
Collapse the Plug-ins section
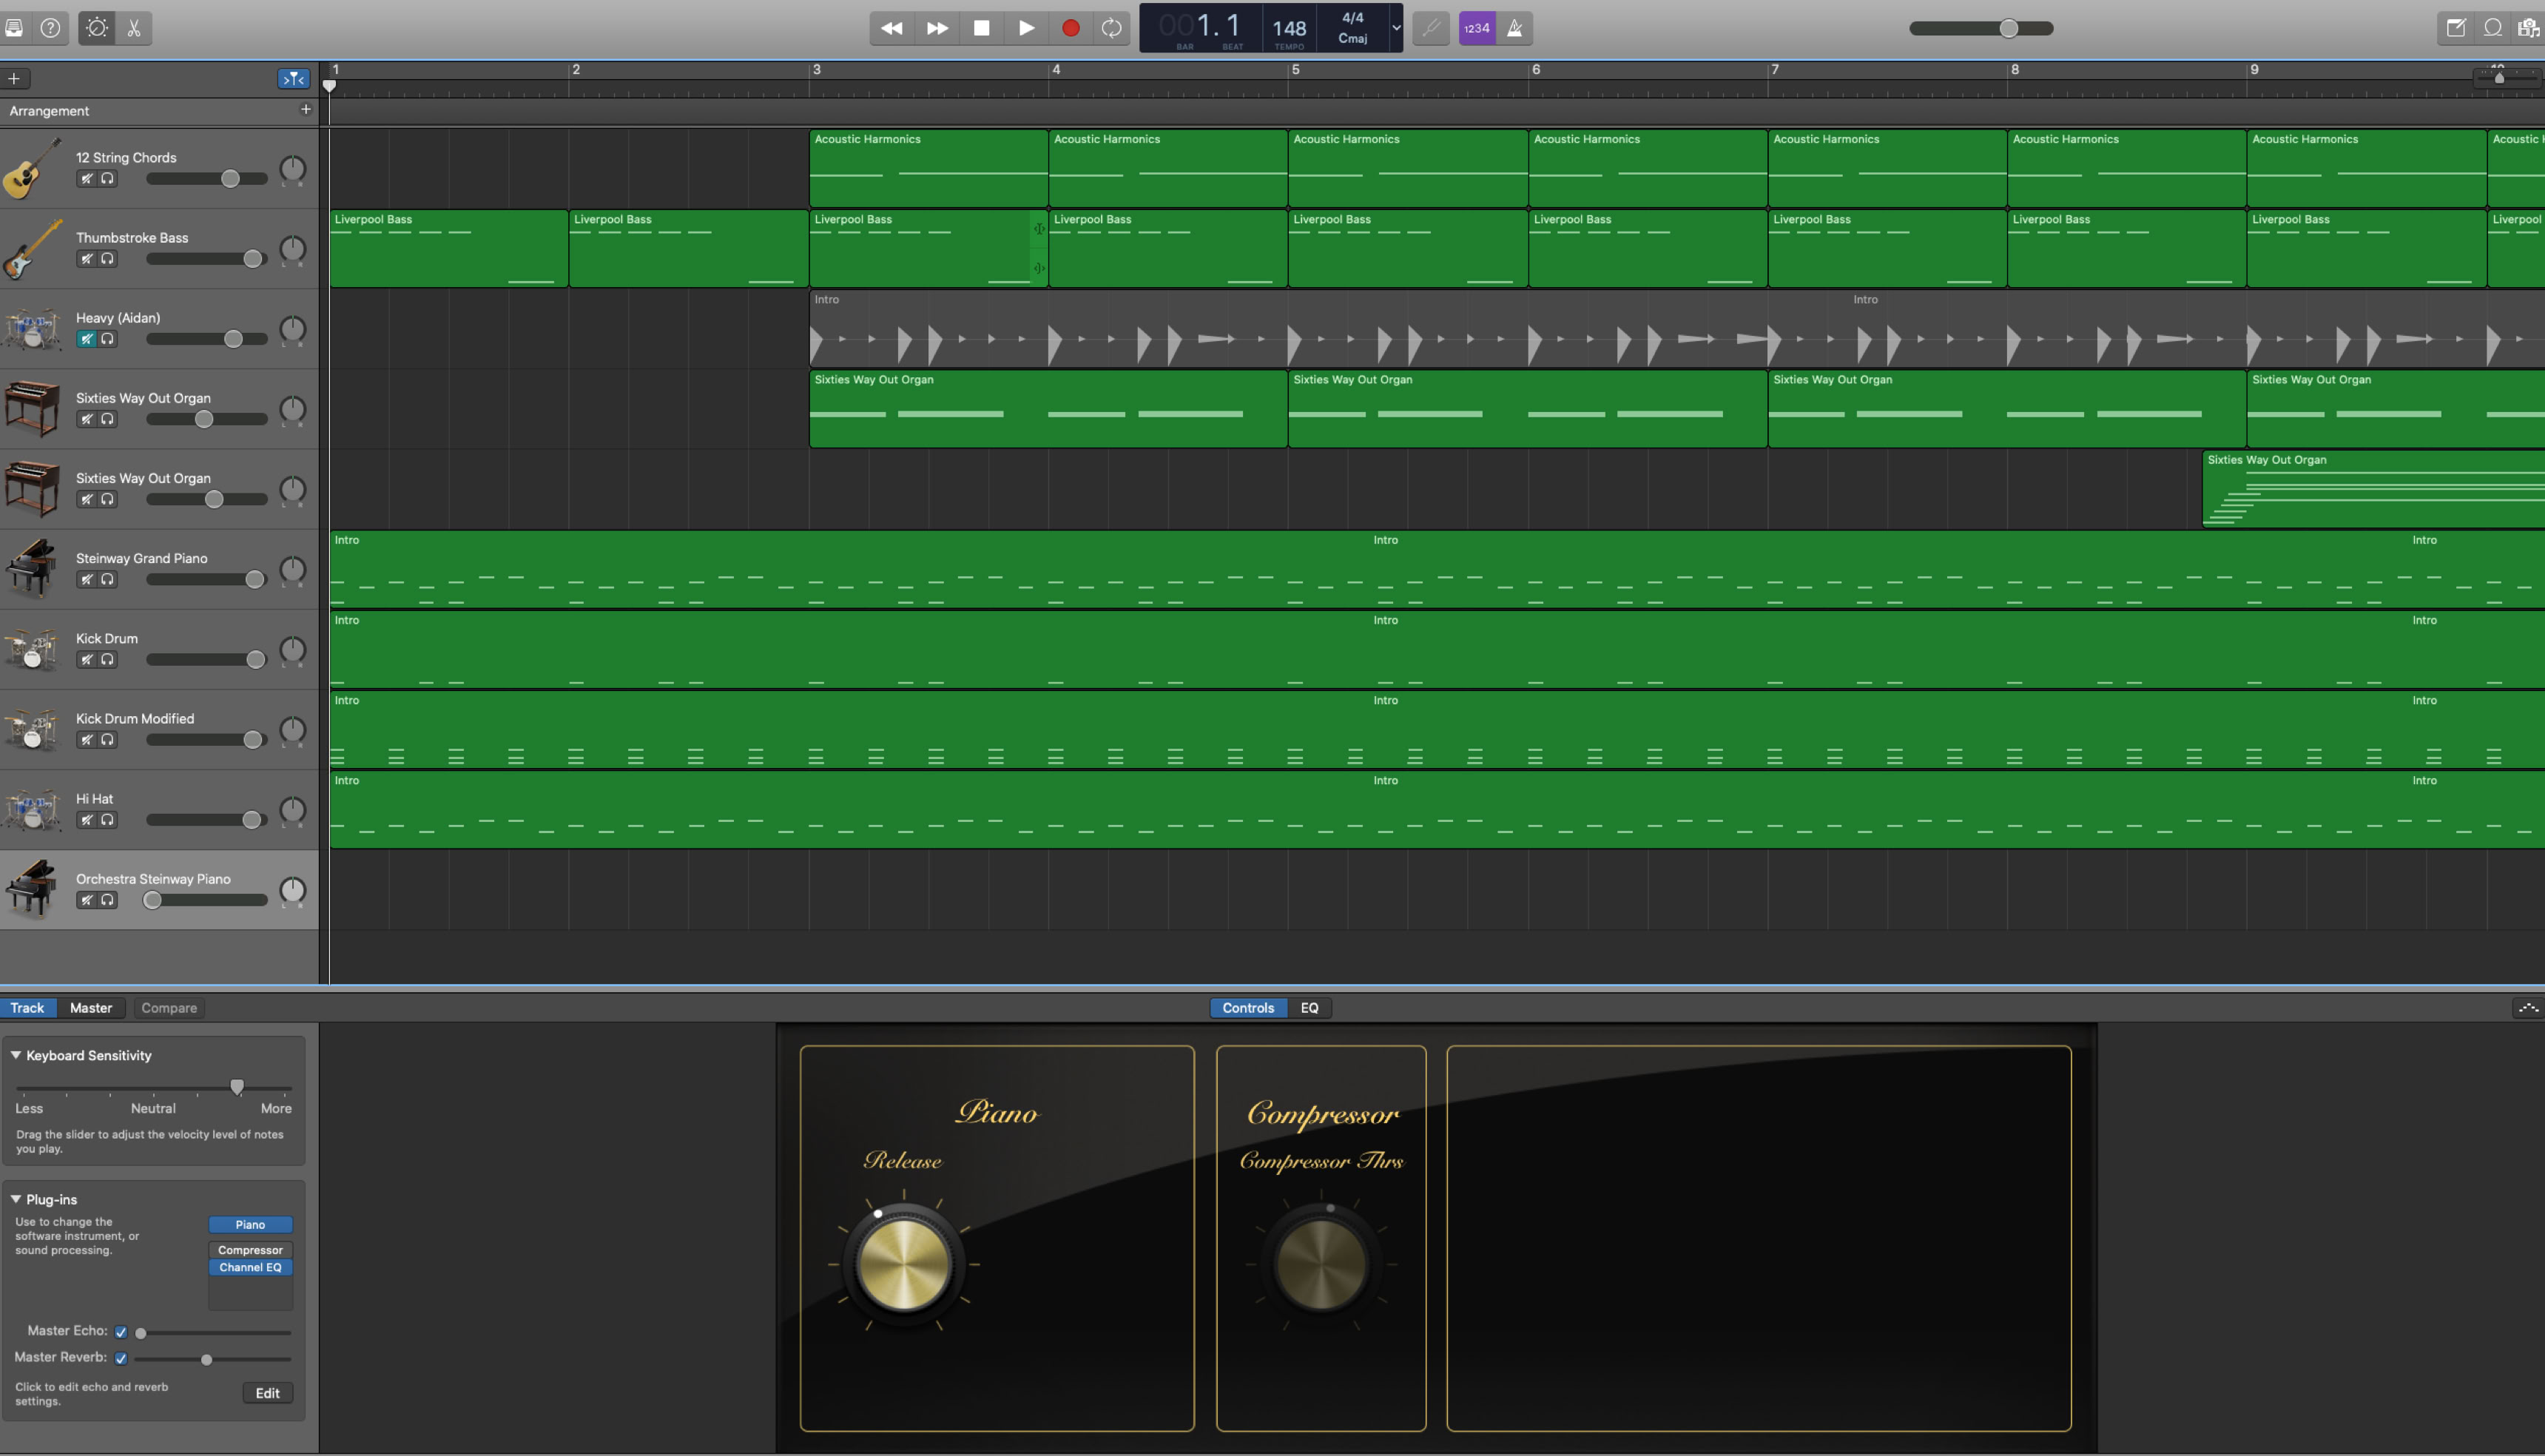tap(16, 1199)
